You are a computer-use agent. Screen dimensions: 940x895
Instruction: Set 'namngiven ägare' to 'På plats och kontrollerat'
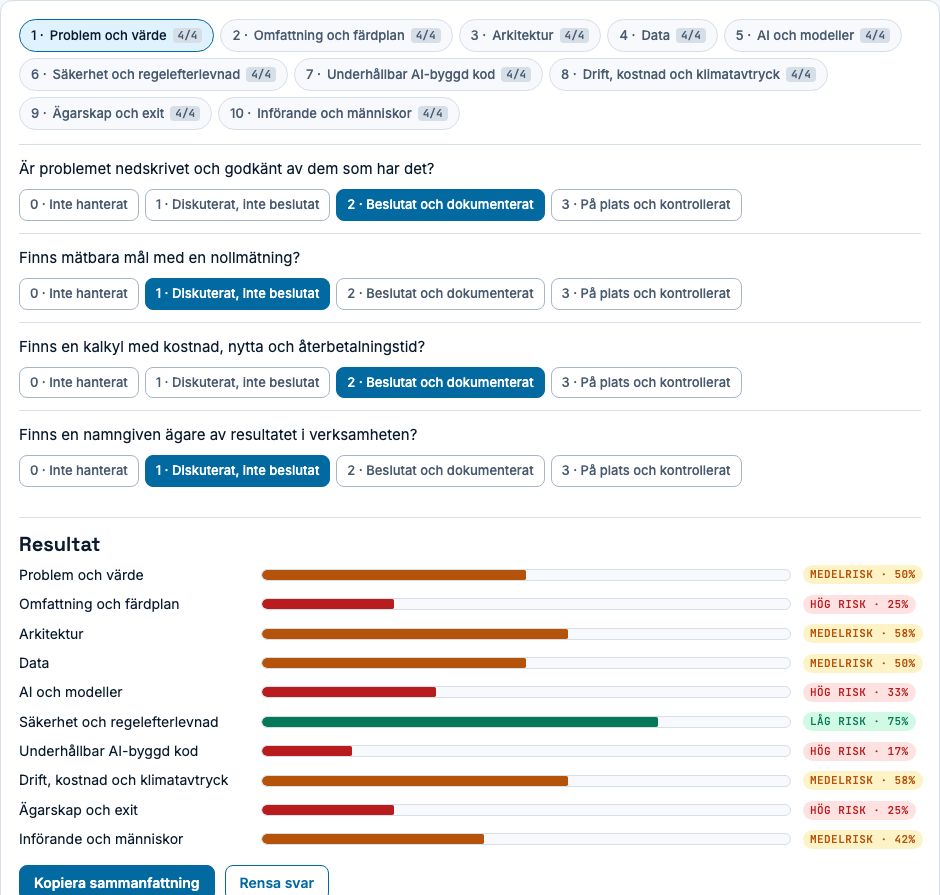click(x=646, y=471)
